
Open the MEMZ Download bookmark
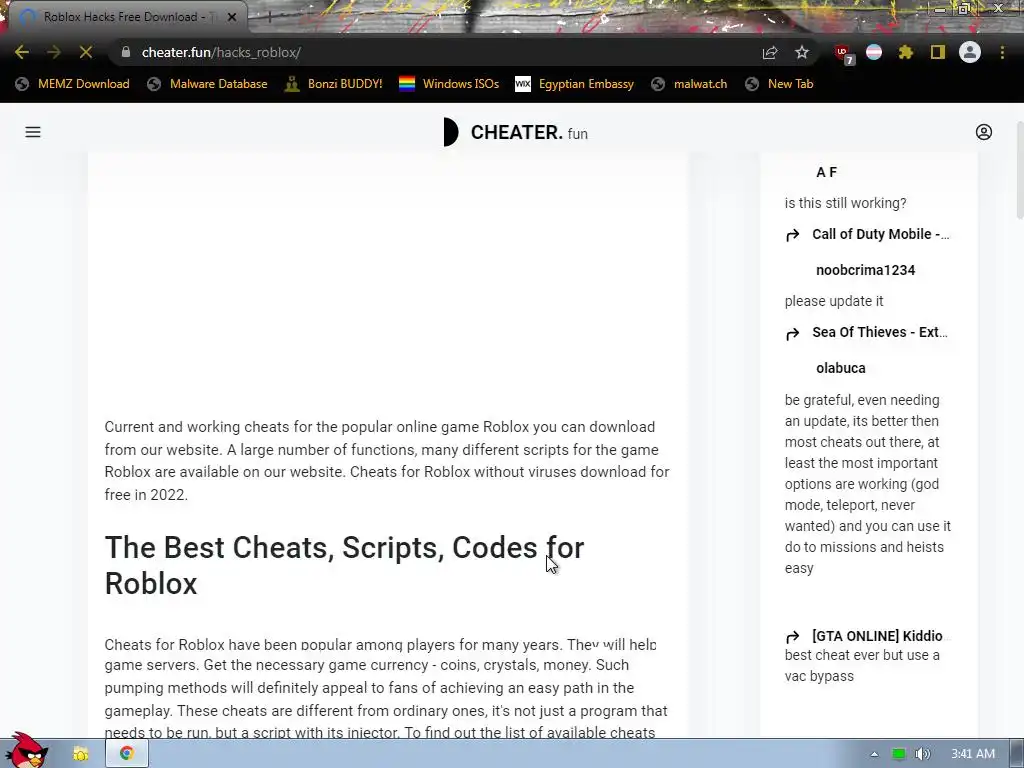[x=72, y=84]
